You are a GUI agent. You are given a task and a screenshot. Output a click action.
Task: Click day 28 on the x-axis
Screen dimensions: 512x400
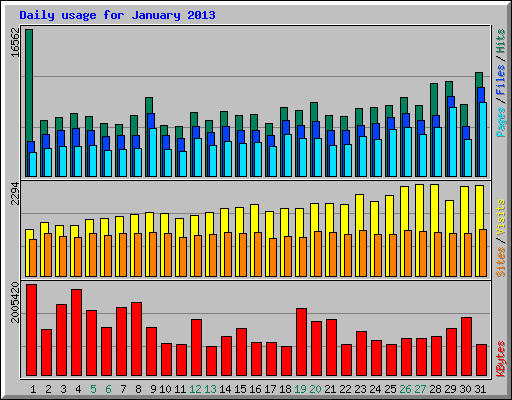pos(435,389)
